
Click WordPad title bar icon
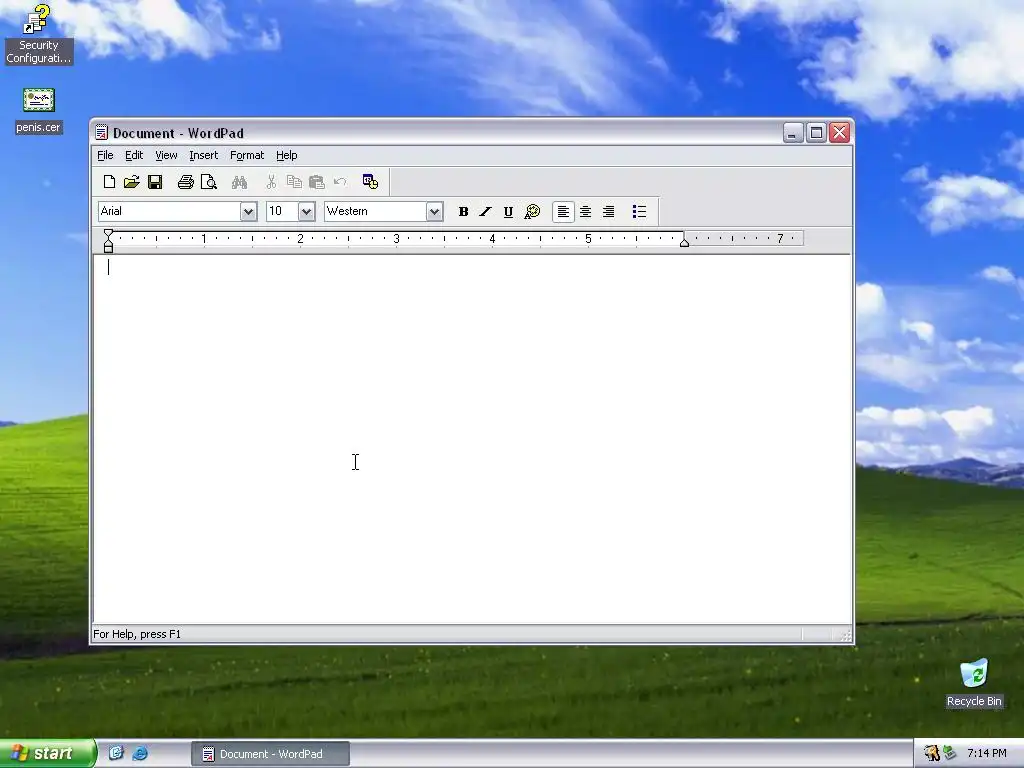click(101, 133)
